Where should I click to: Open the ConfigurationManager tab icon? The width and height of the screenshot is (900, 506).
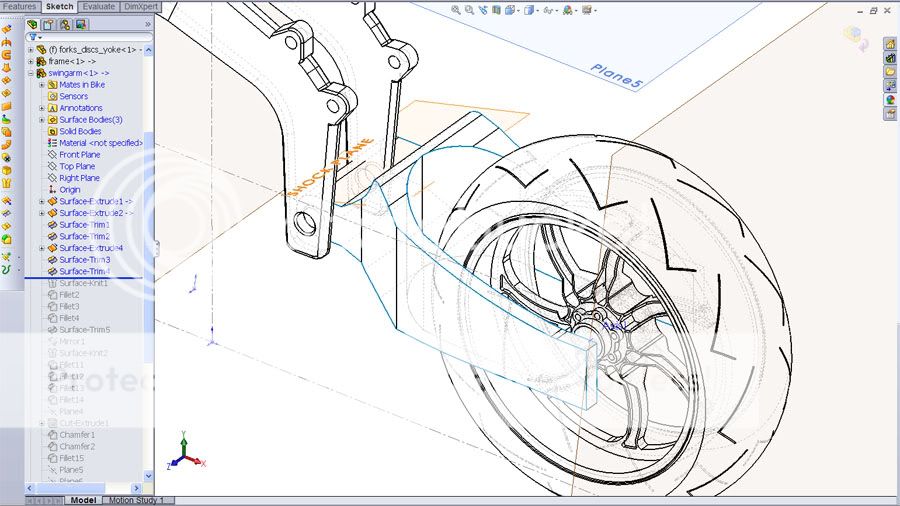tap(65, 24)
